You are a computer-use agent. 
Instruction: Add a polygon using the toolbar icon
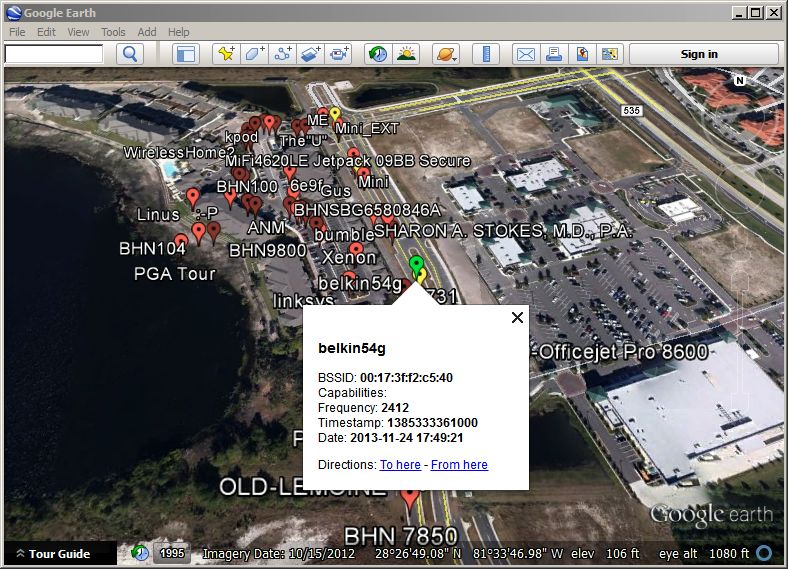point(254,54)
